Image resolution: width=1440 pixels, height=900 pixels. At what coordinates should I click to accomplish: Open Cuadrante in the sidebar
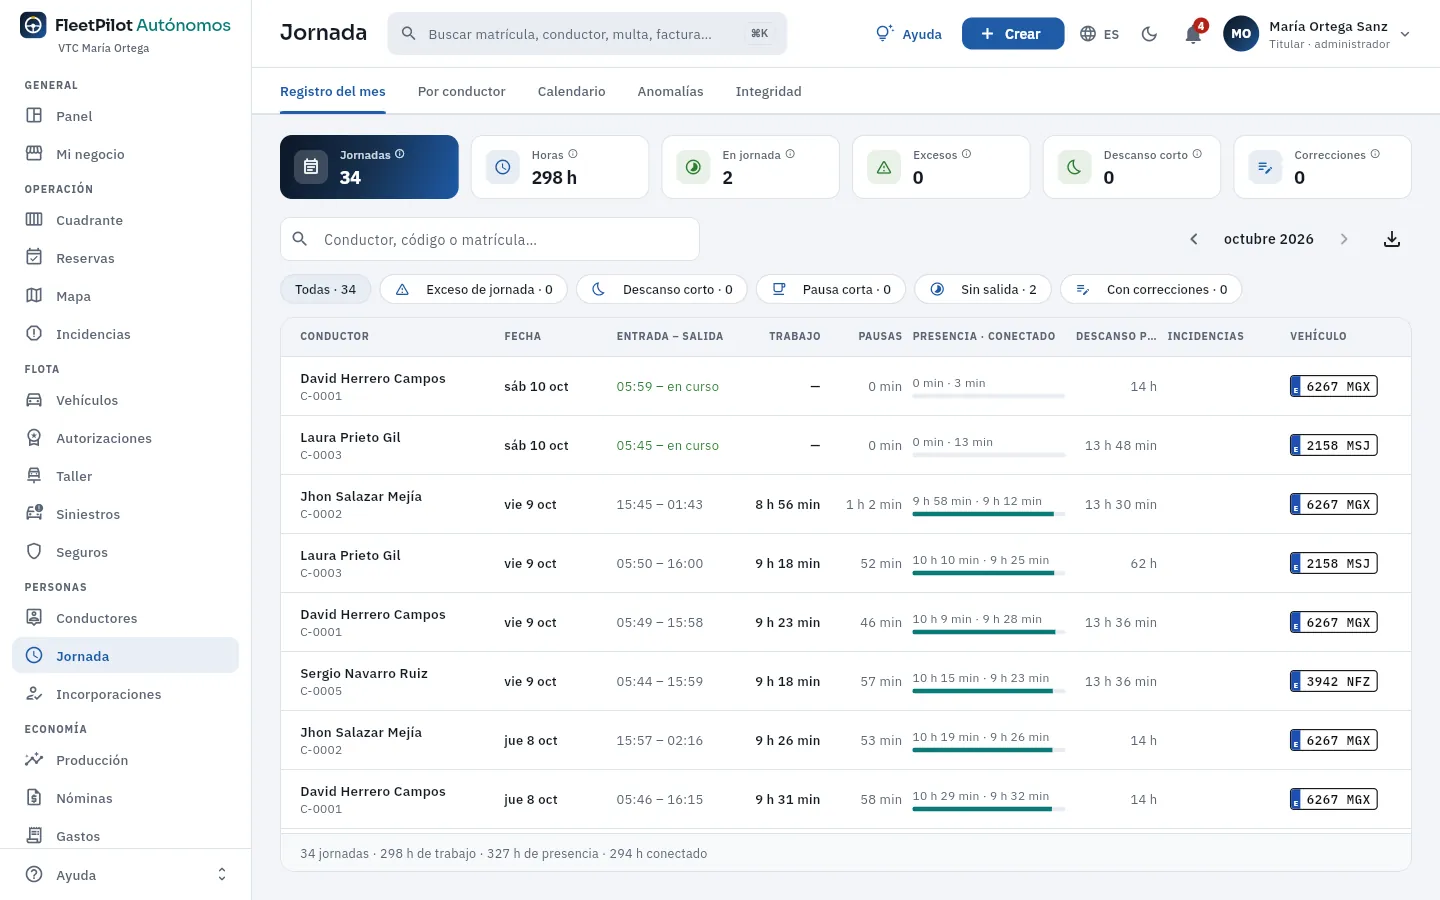(x=125, y=220)
